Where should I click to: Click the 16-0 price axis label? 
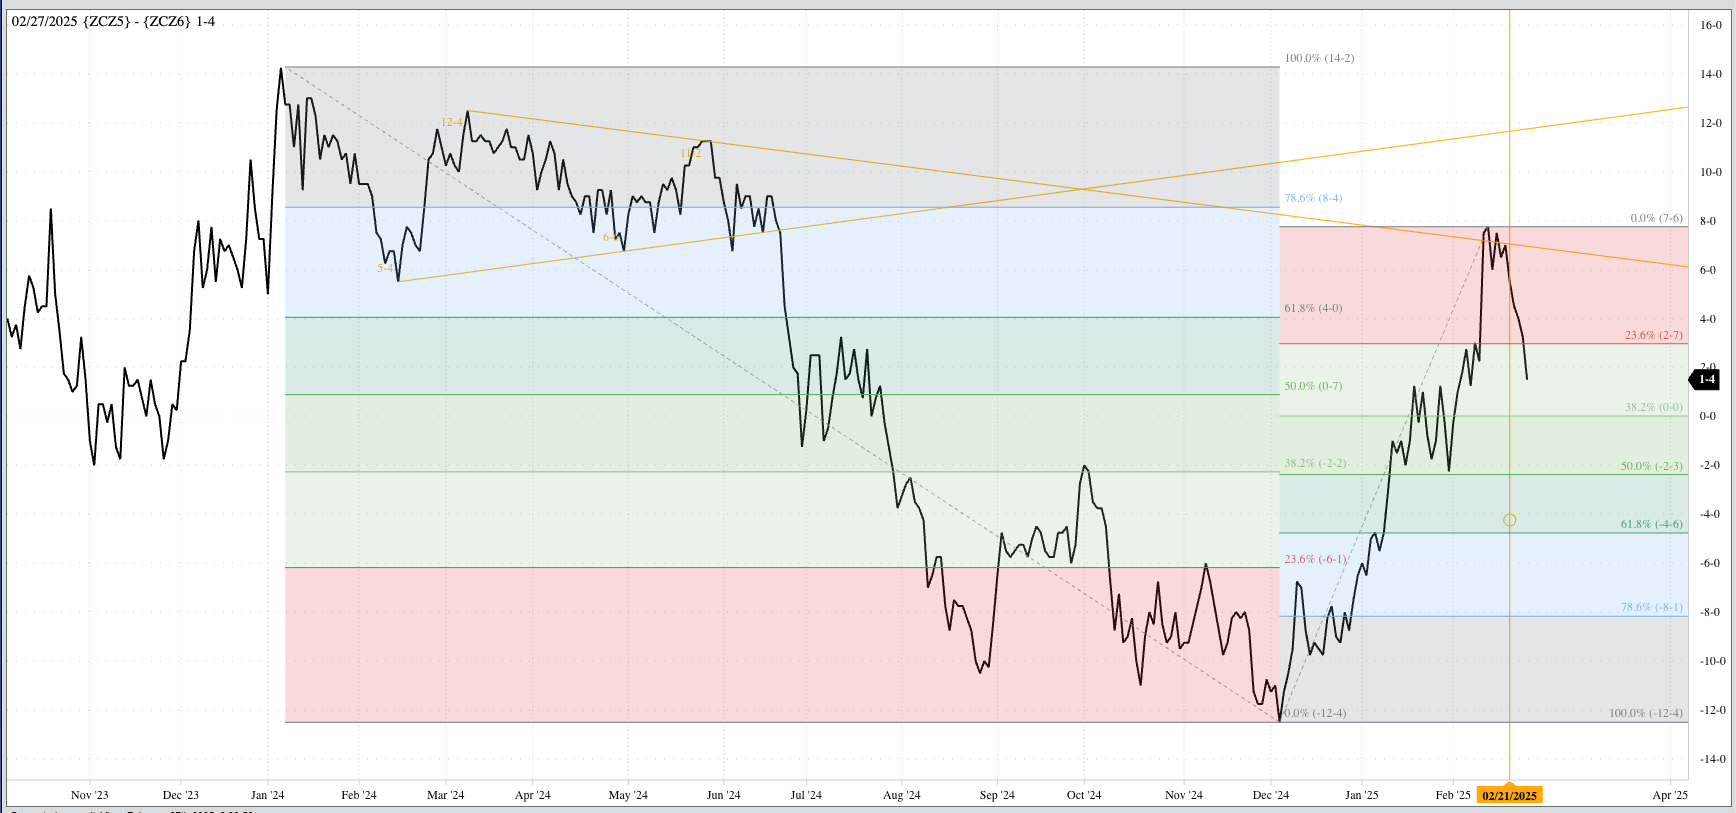(x=1711, y=25)
